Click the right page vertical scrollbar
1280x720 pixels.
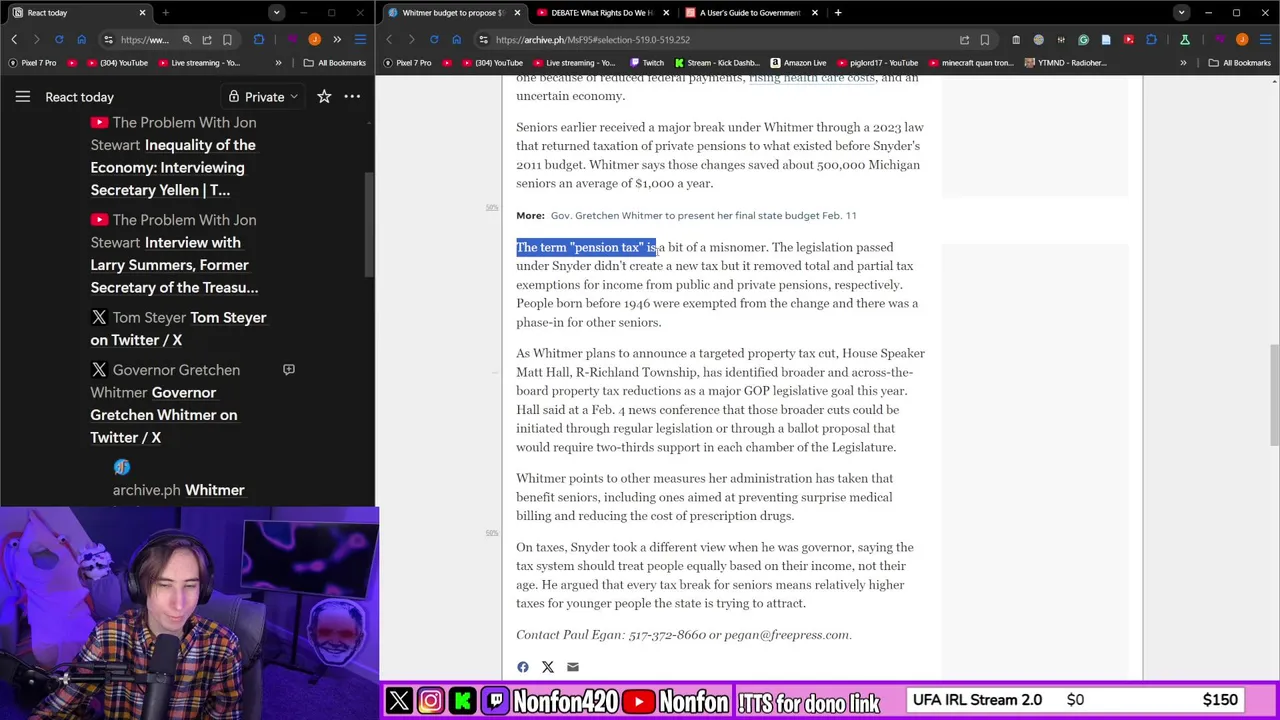1274,395
